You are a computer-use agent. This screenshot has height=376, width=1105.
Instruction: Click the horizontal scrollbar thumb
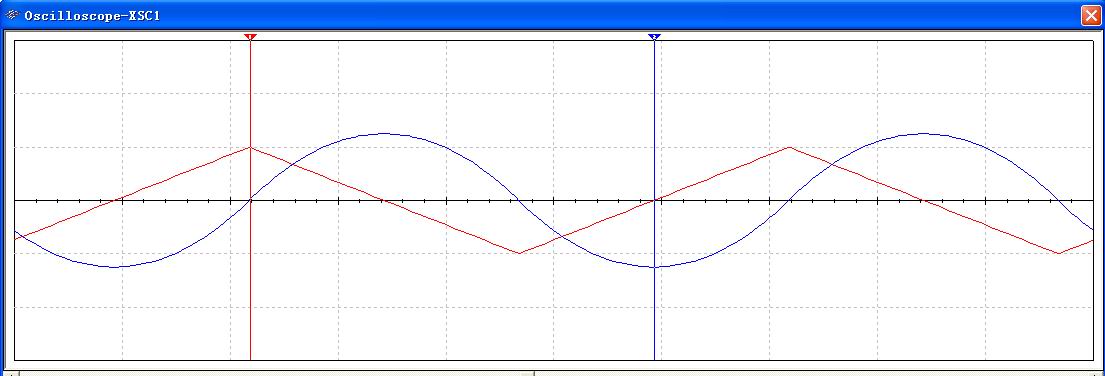[276, 373]
